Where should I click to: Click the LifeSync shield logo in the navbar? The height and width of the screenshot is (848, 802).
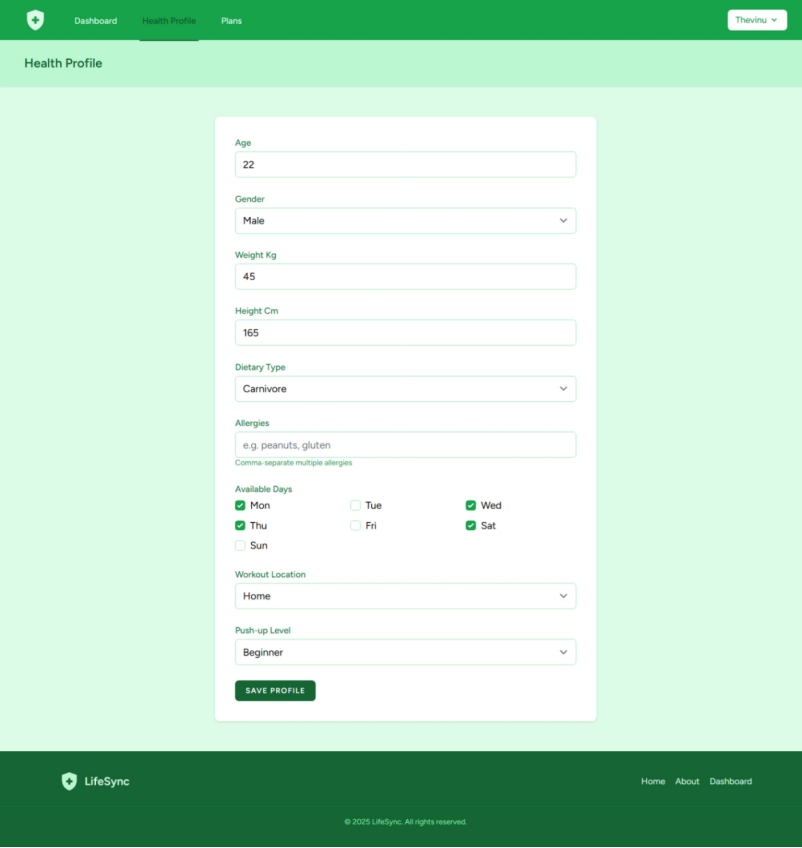[35, 20]
